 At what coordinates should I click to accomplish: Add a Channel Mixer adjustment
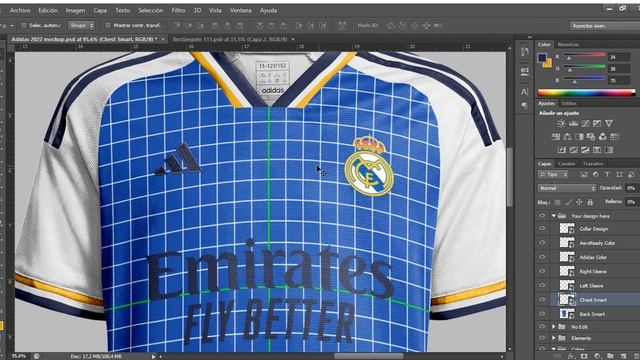click(x=603, y=137)
